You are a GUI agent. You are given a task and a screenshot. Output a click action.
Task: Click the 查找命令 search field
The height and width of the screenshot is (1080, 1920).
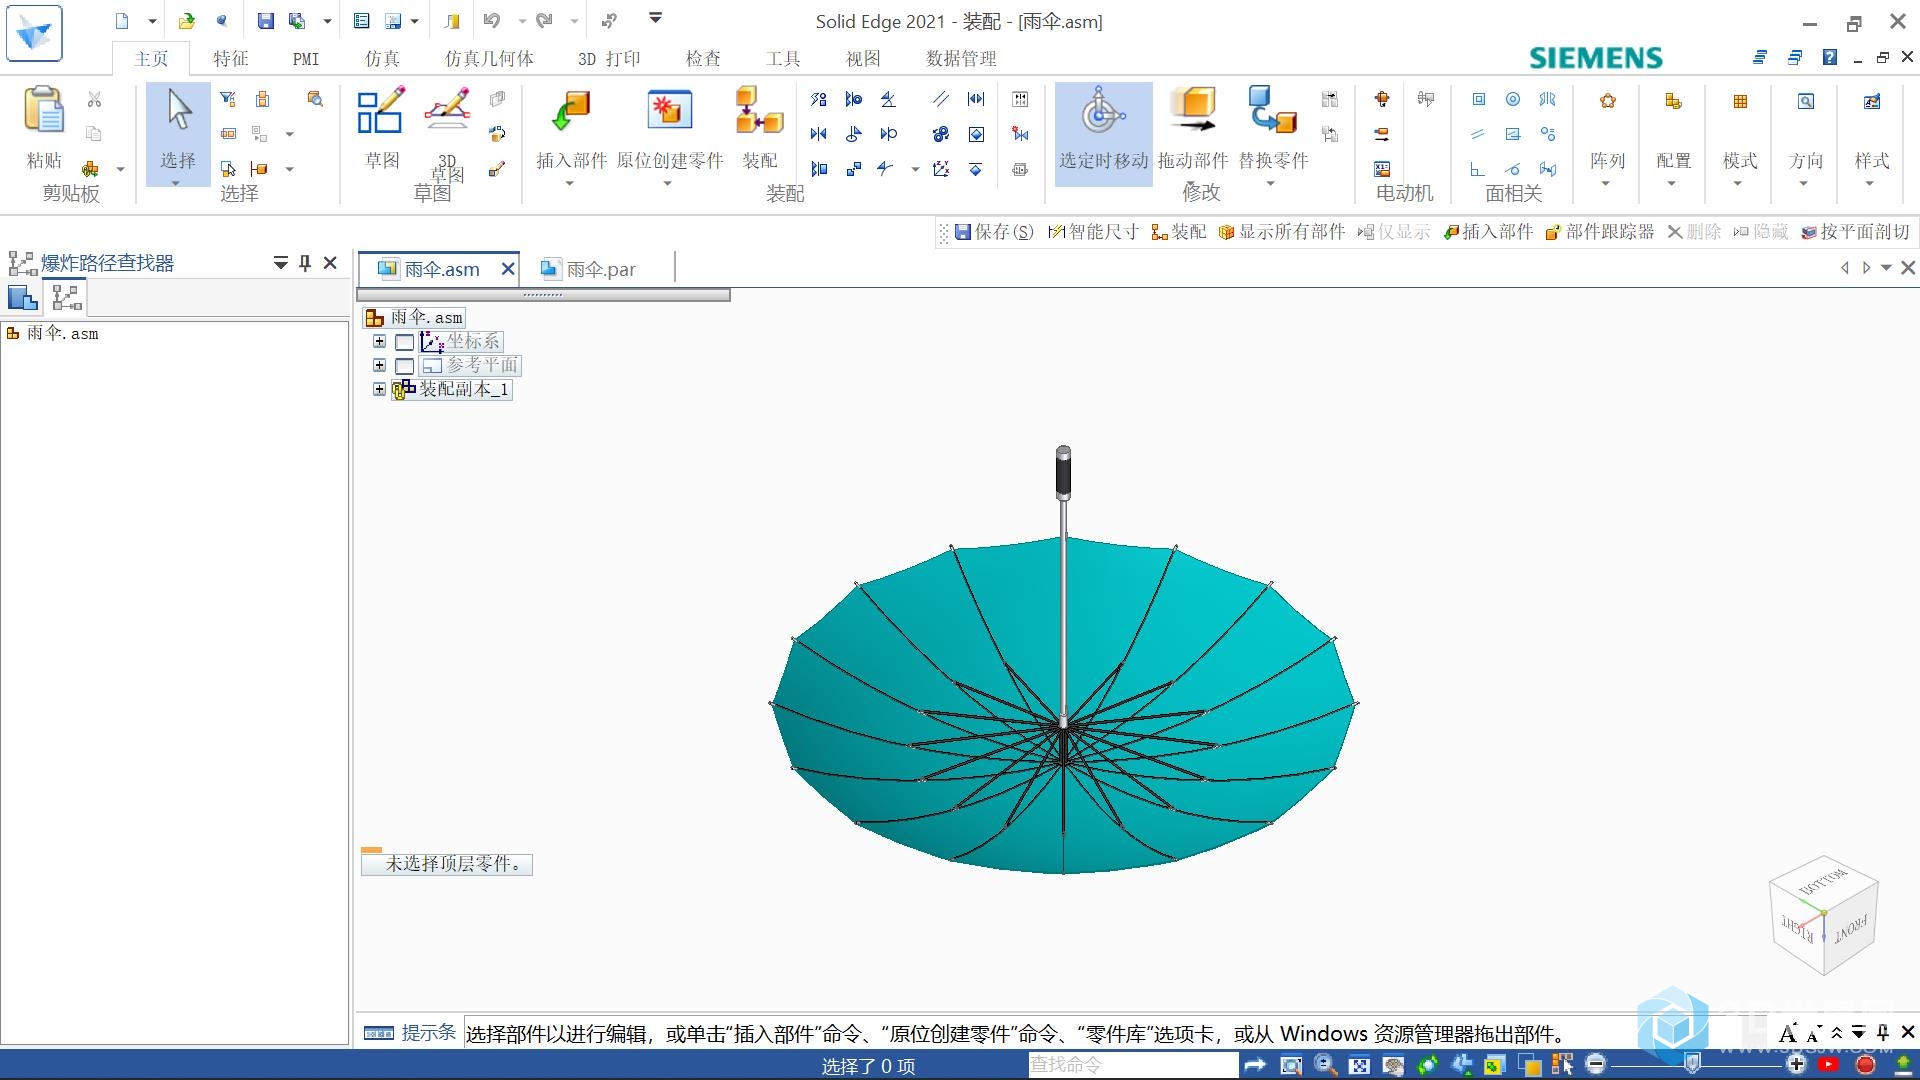pos(1132,1065)
